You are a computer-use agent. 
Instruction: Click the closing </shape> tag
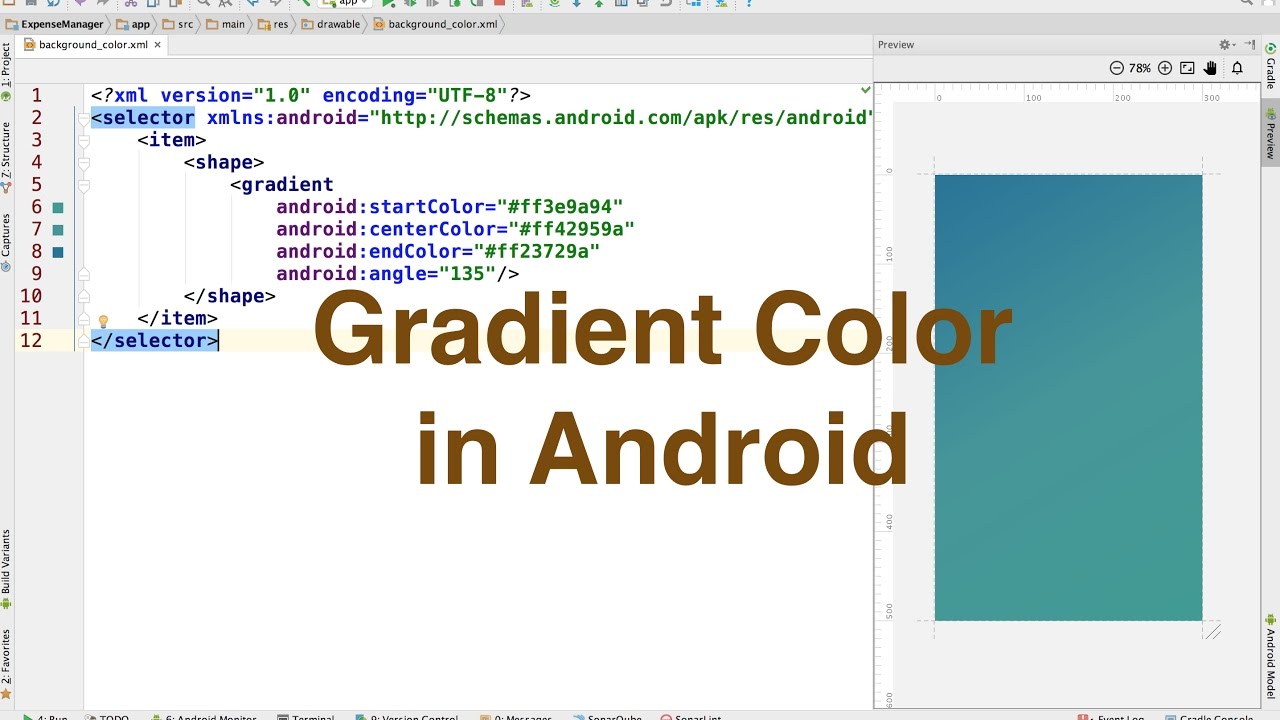pyautogui.click(x=230, y=296)
